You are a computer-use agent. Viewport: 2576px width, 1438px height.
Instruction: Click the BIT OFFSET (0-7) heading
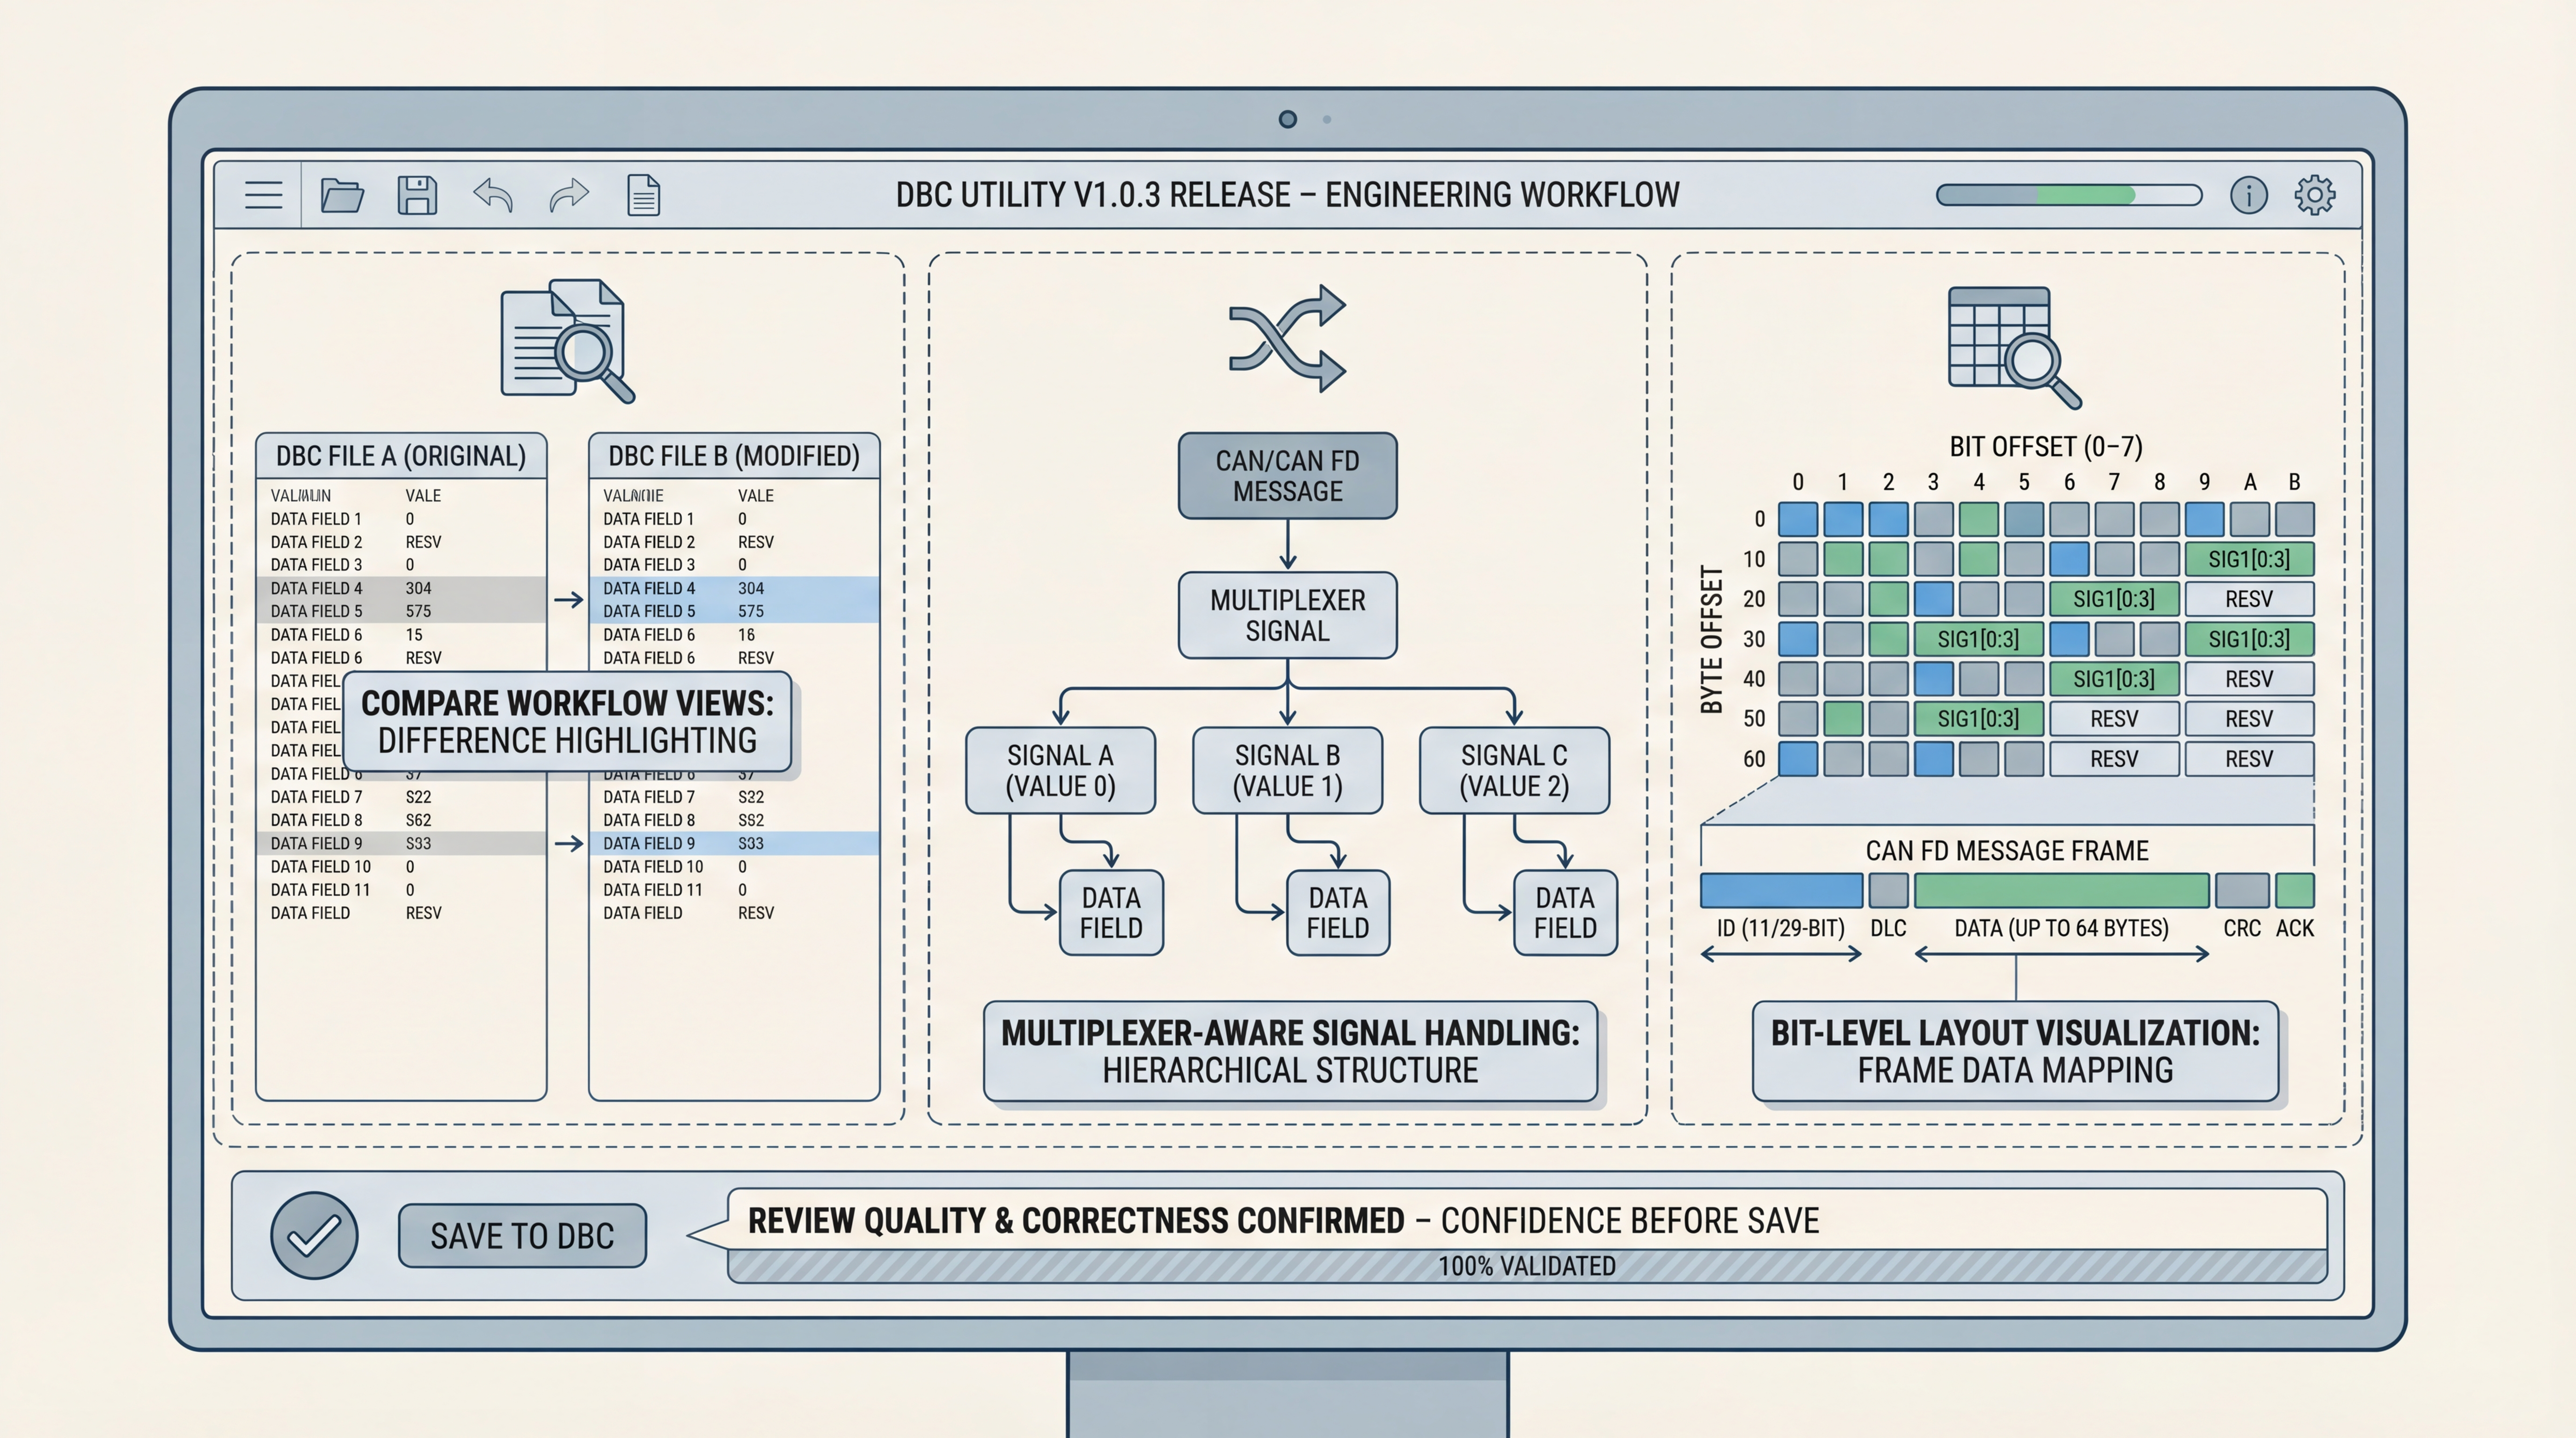click(2046, 446)
